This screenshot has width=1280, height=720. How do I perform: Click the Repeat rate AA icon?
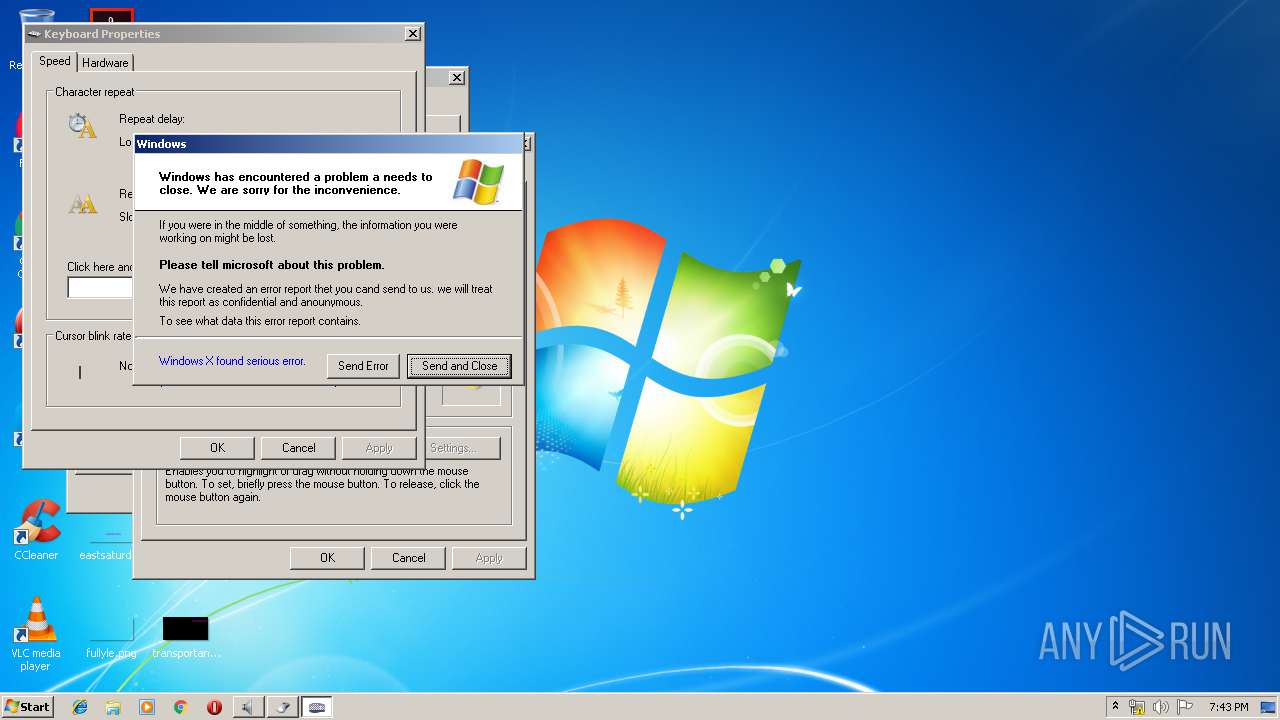[82, 204]
